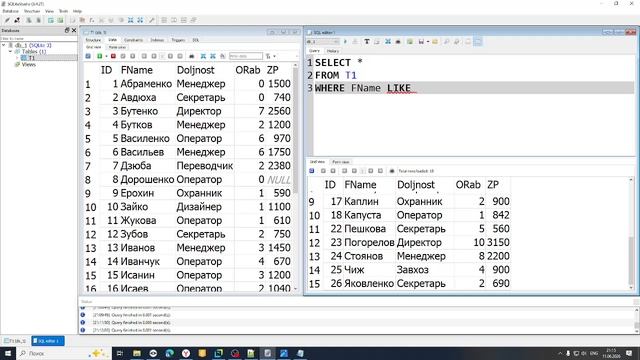The height and width of the screenshot is (360, 640).
Task: Switch to the Indexes tab of table T1
Action: tap(157, 40)
